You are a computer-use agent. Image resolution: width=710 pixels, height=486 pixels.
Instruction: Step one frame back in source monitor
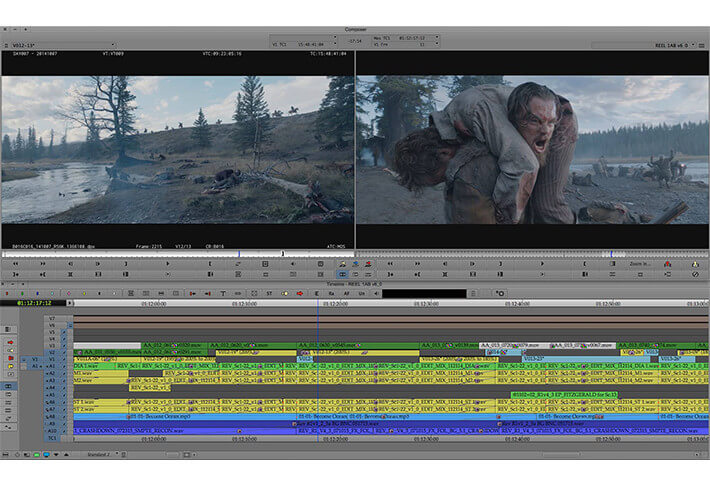(x=70, y=264)
